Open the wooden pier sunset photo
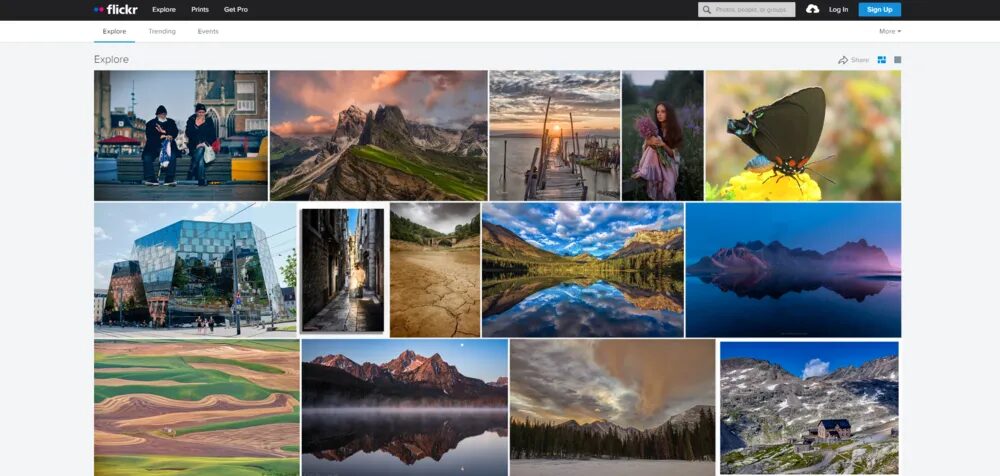1000x476 pixels. click(554, 135)
